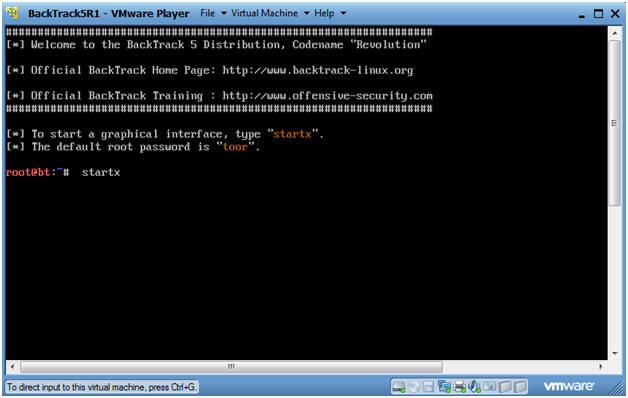
Task: Click the vertical scrollbar down arrow
Action: point(614,354)
